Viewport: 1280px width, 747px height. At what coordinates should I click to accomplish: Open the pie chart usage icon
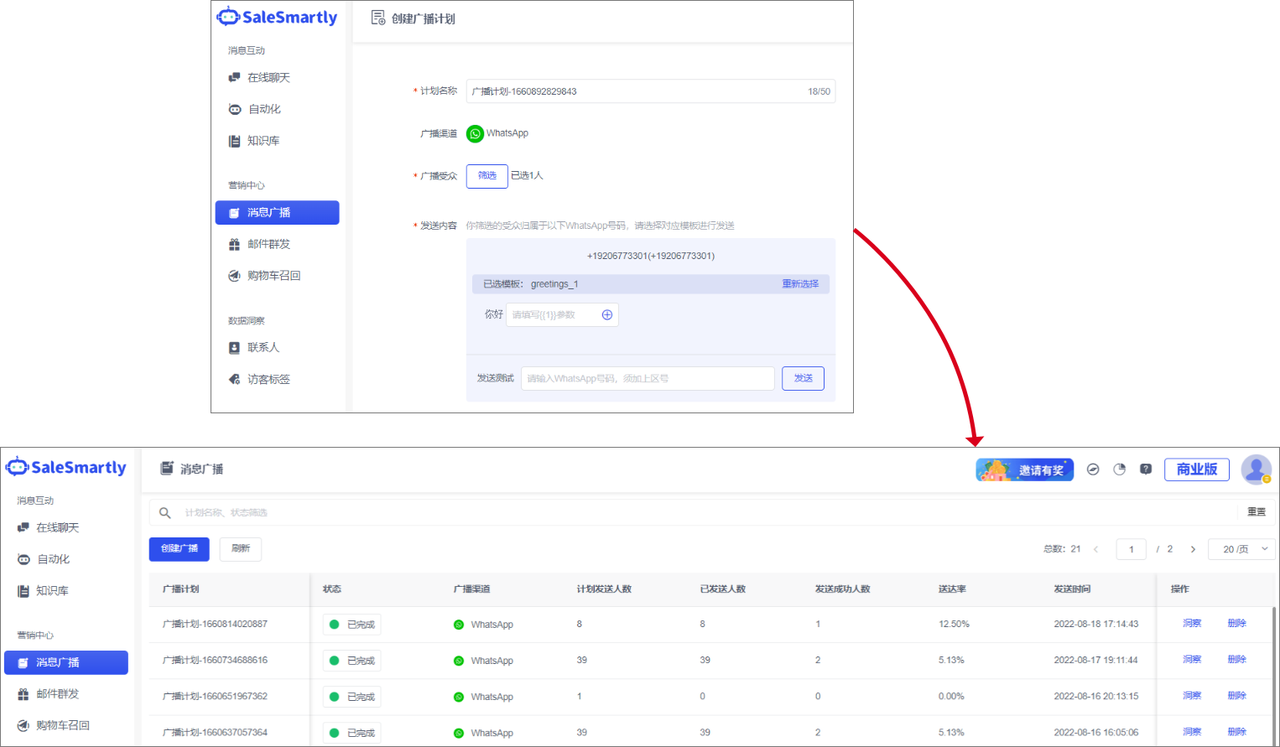point(1119,469)
